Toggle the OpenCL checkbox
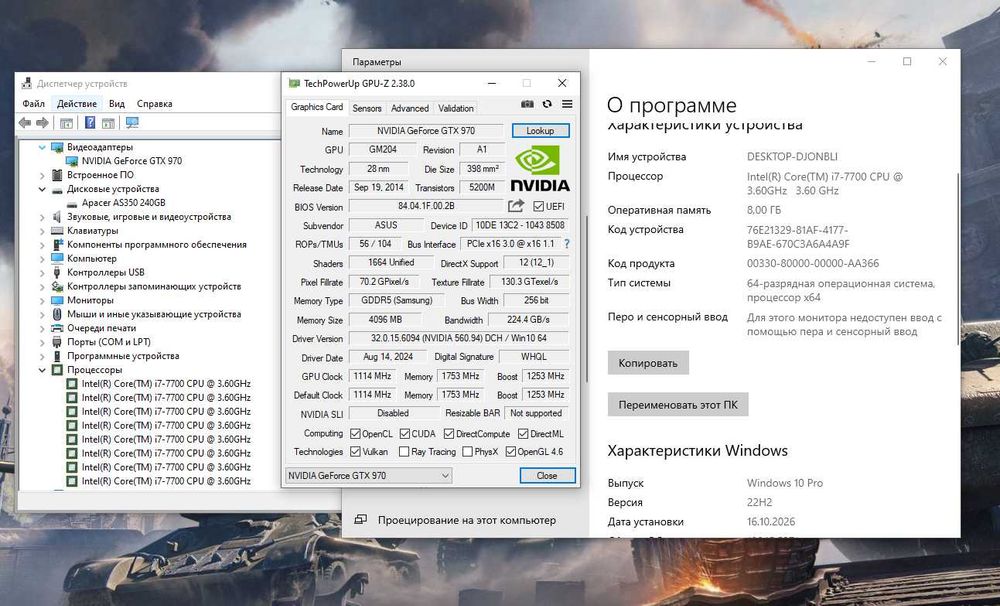This screenshot has width=1000, height=606. pos(355,434)
